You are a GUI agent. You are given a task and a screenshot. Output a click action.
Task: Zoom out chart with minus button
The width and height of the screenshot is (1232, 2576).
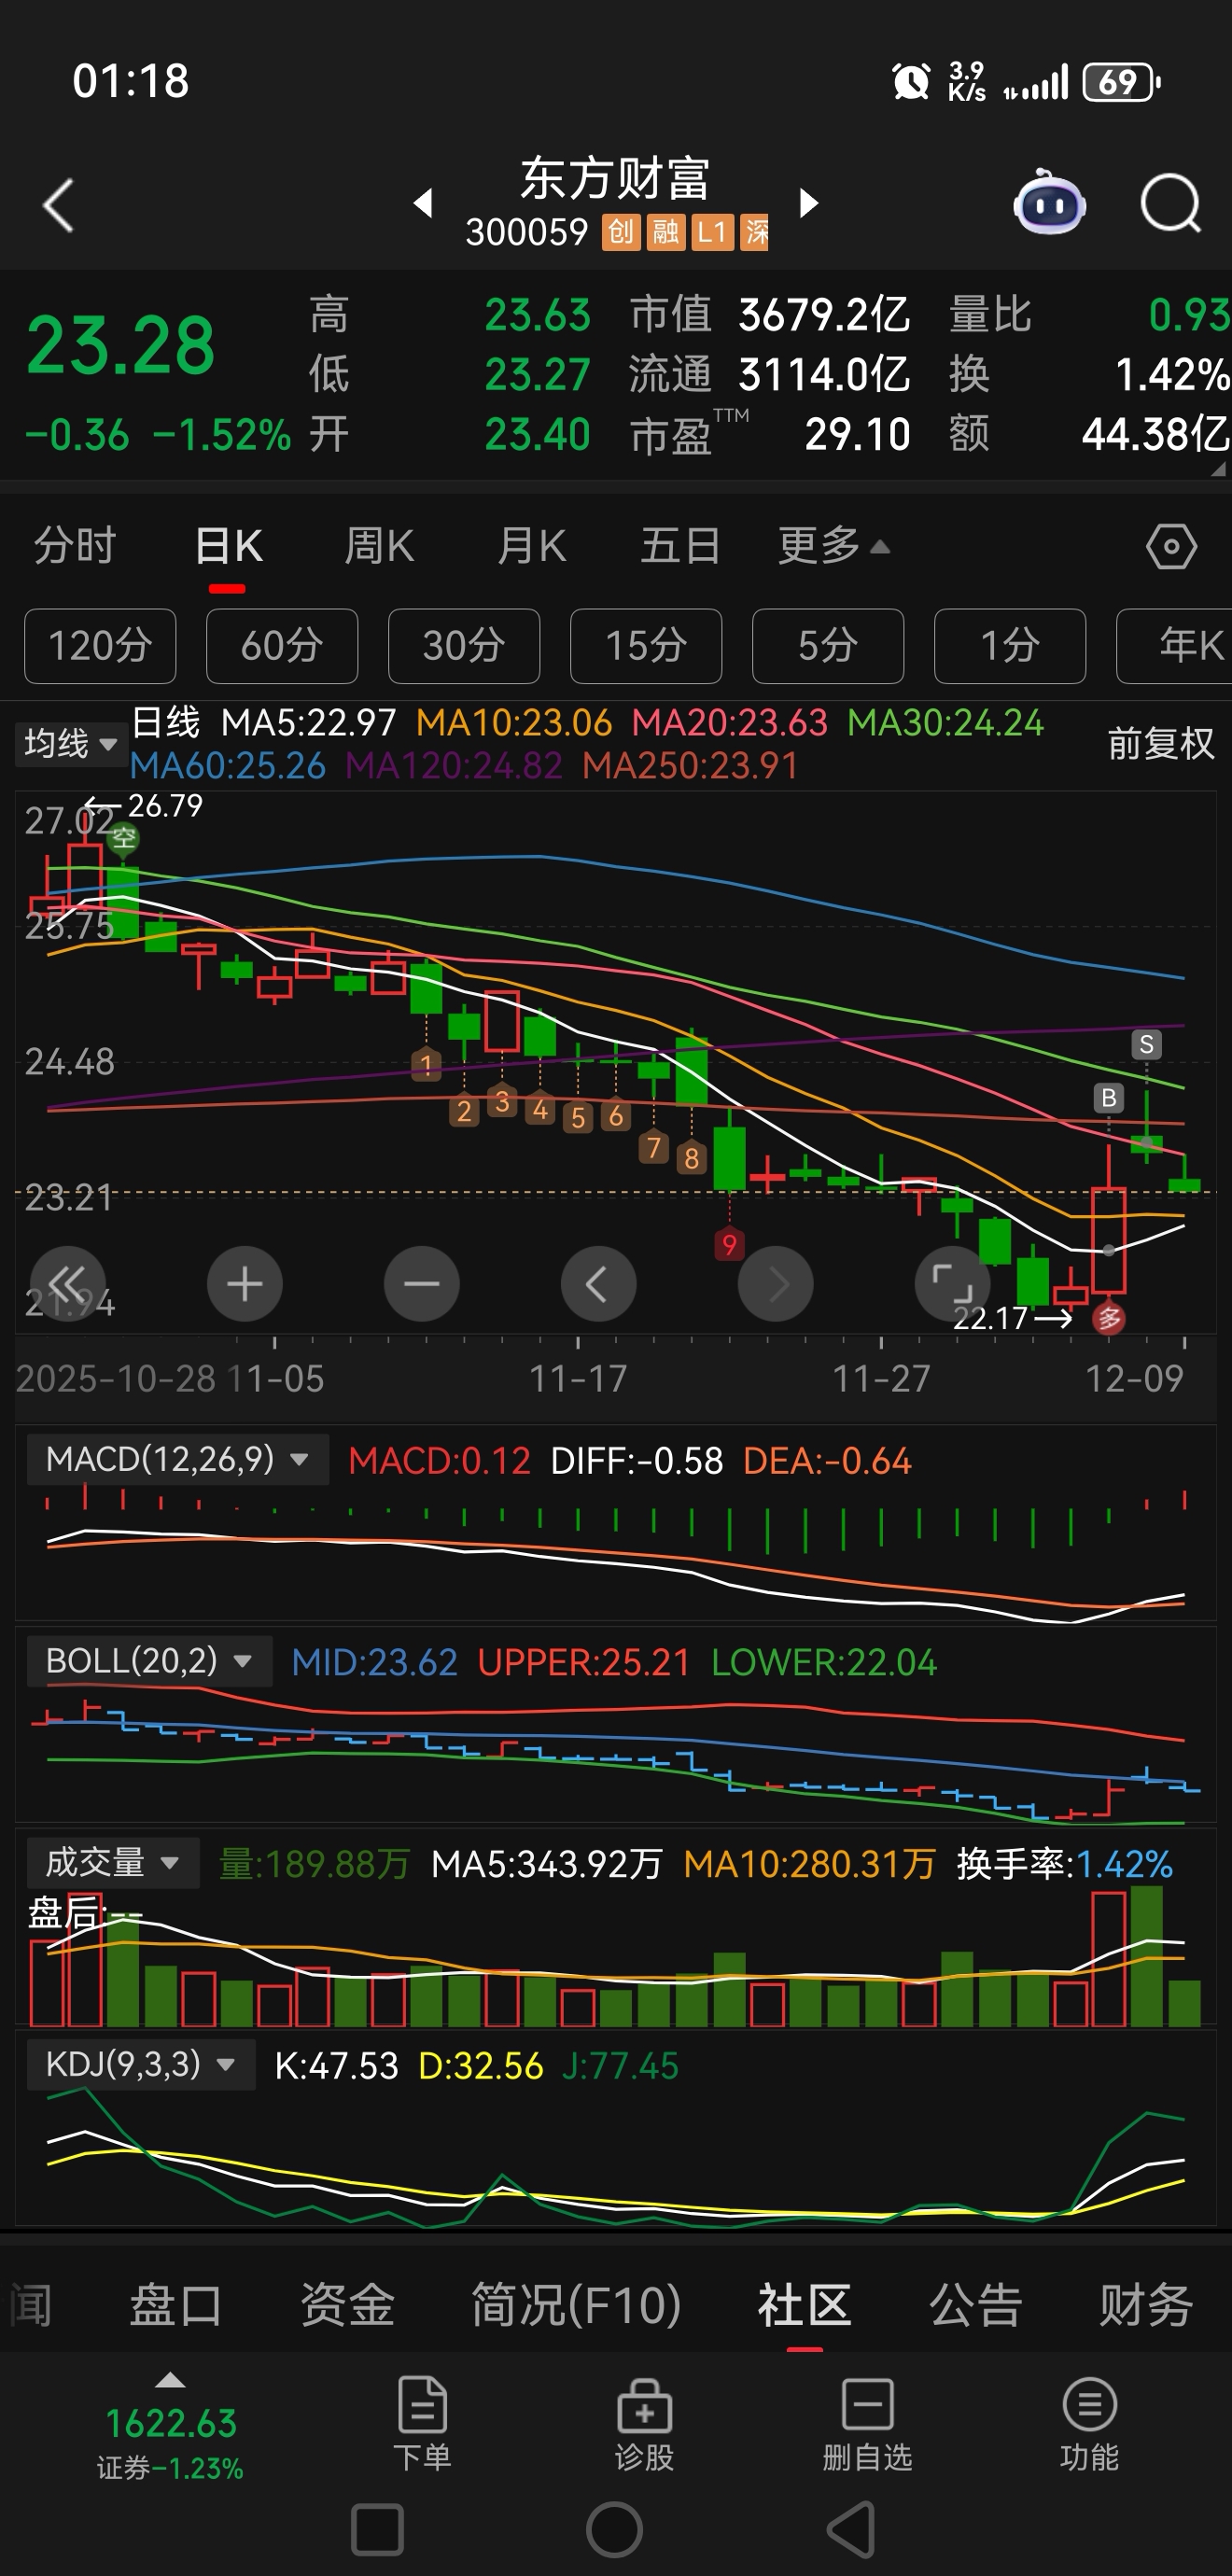422,1284
